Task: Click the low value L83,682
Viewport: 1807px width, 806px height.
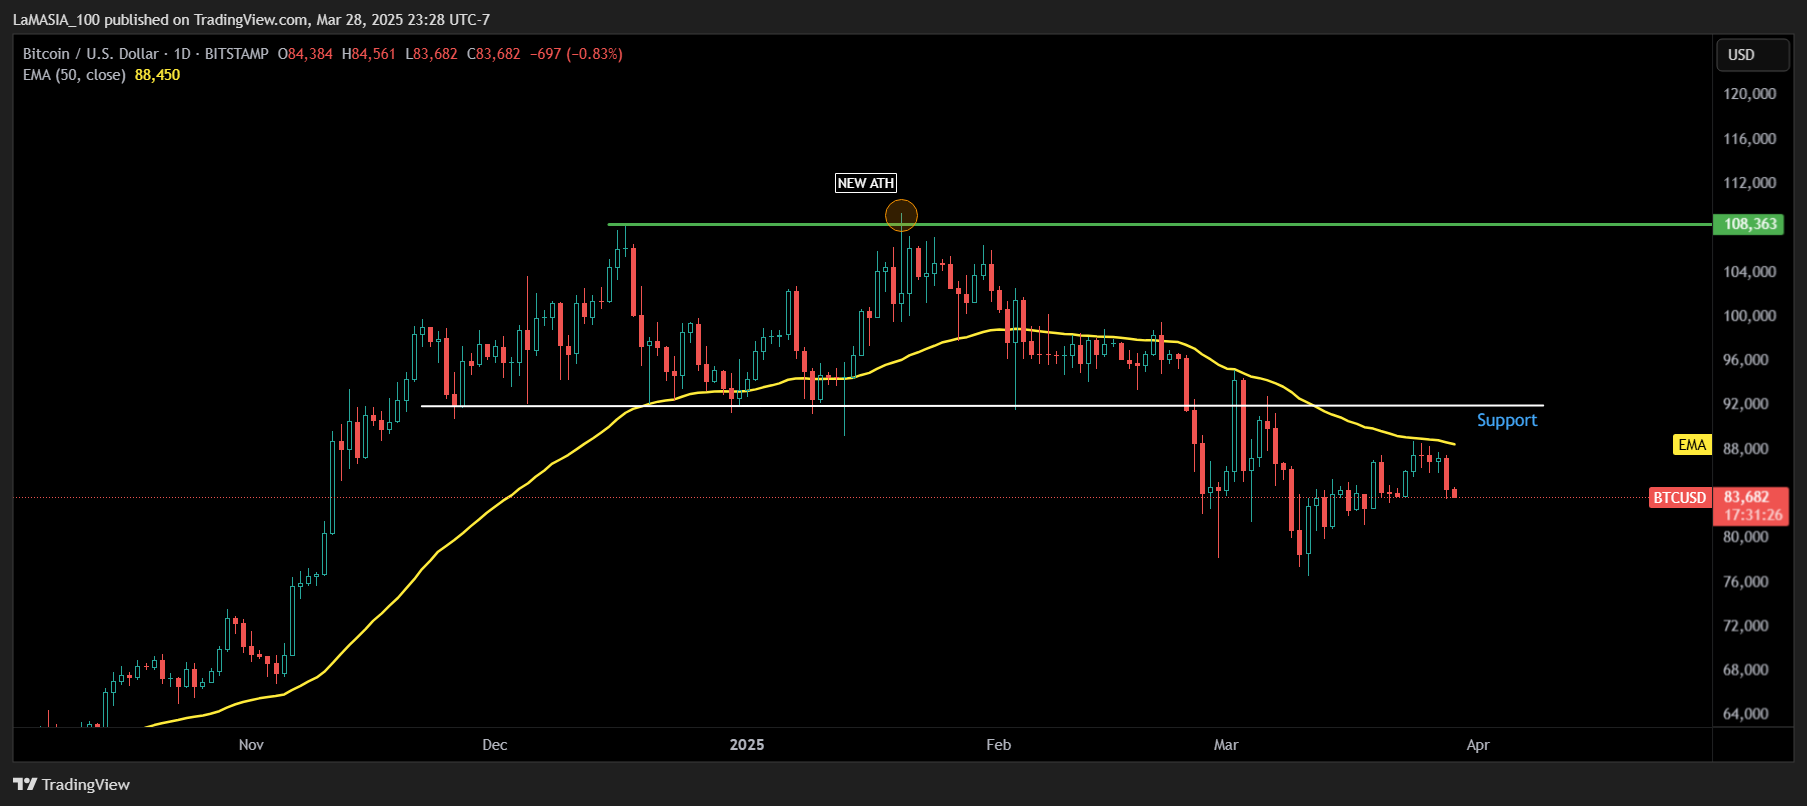Action: click(x=431, y=54)
